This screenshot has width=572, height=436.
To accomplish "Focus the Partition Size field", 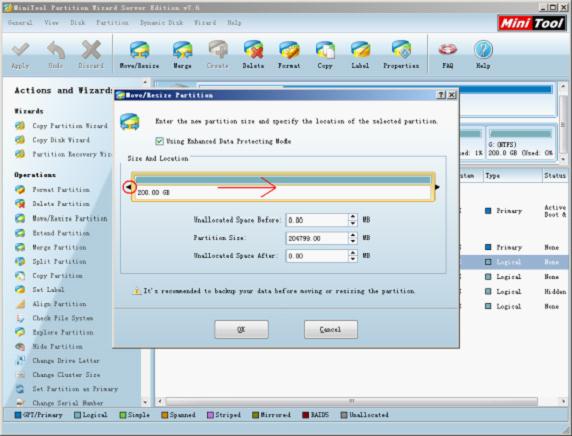I will tap(317, 238).
